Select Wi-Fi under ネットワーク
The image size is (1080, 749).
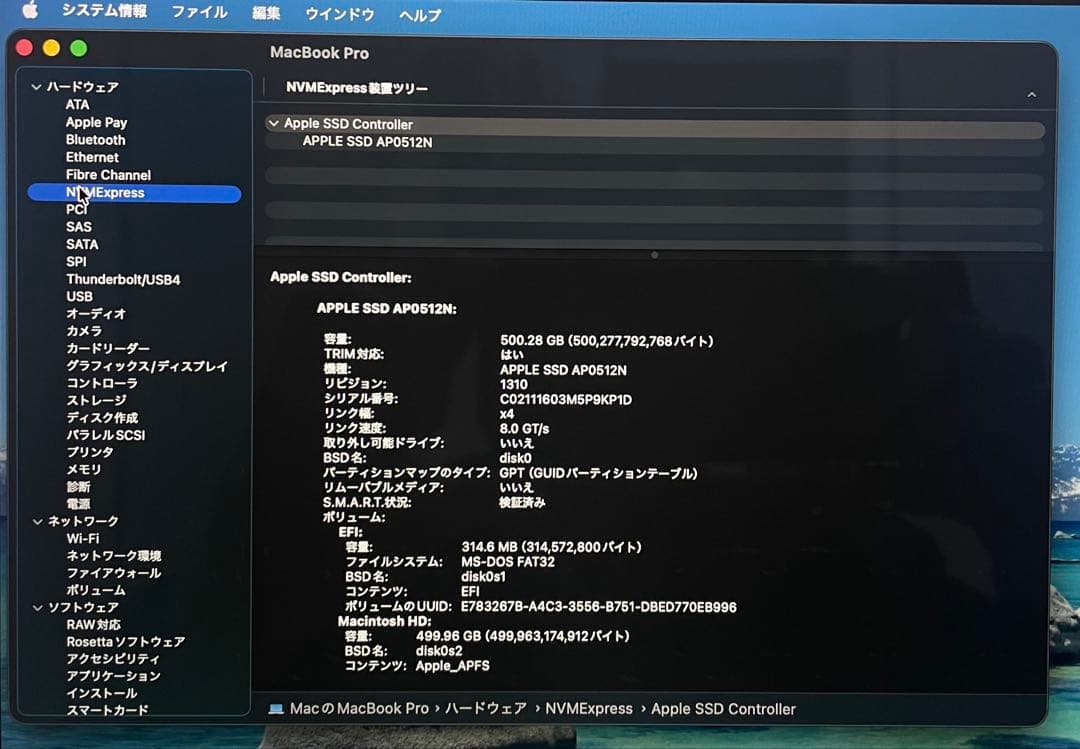pos(81,538)
